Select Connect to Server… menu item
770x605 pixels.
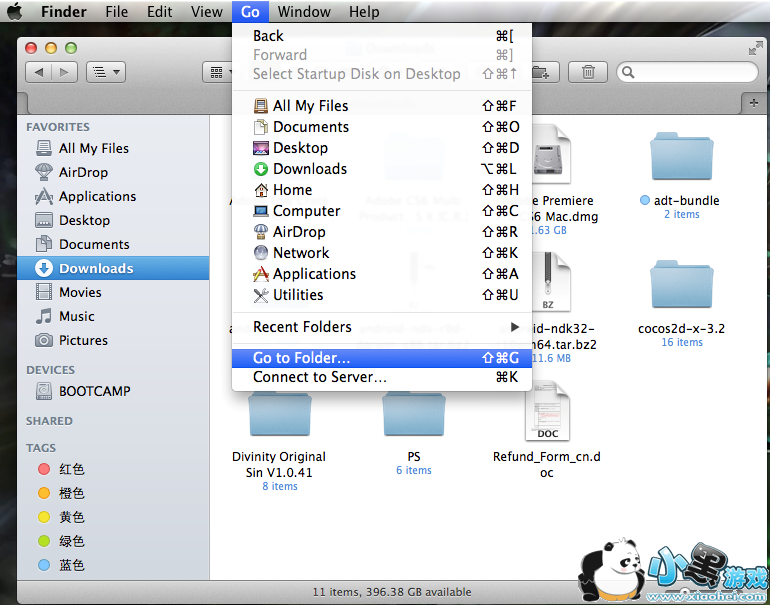pos(382,377)
